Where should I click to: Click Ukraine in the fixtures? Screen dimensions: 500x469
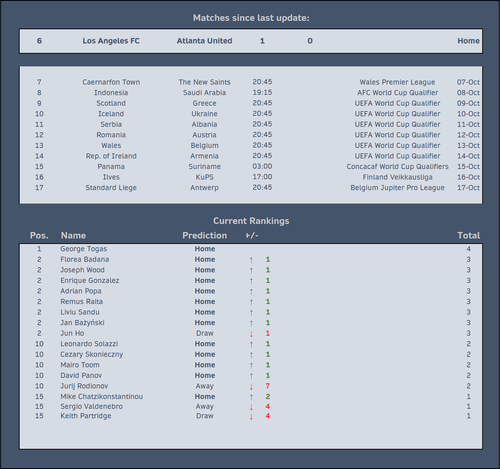204,114
